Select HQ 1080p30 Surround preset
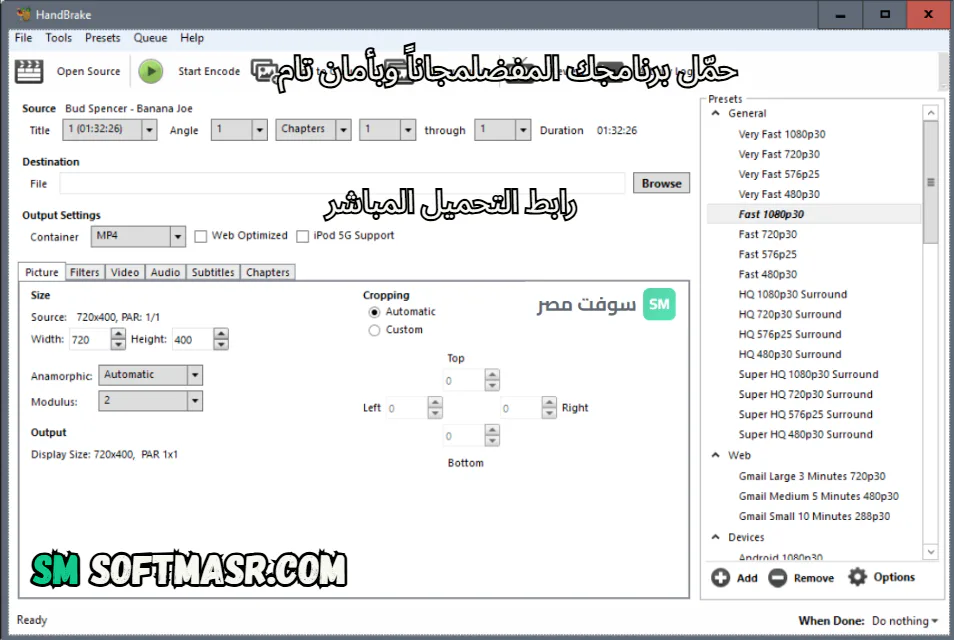This screenshot has height=640, width=954. coord(792,294)
